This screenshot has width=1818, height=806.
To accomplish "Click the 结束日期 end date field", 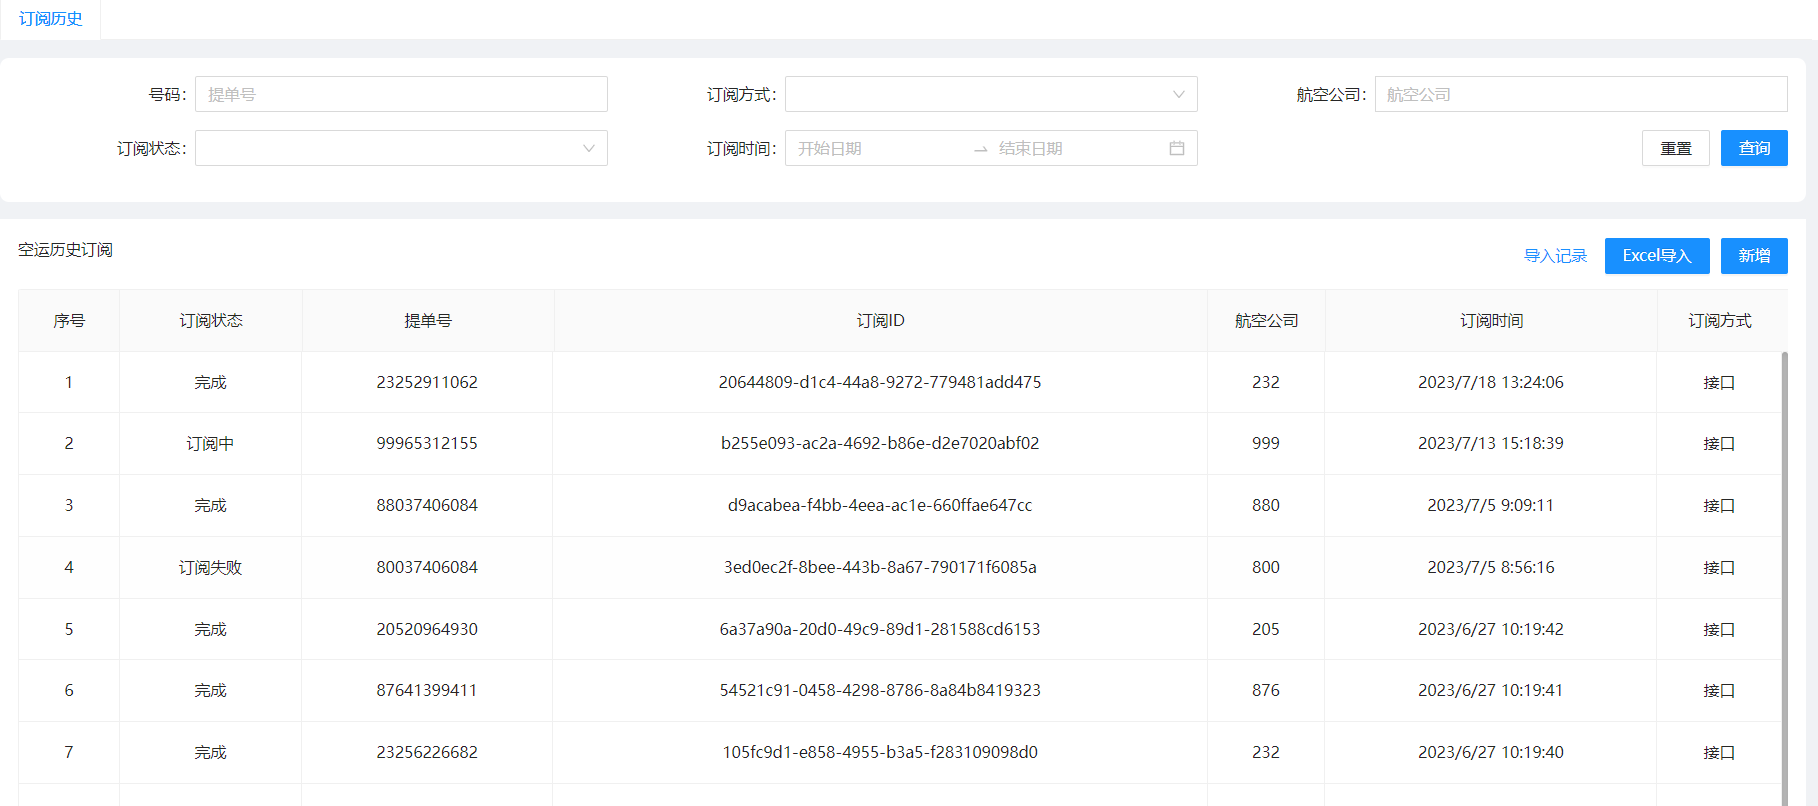I will tap(1078, 148).
